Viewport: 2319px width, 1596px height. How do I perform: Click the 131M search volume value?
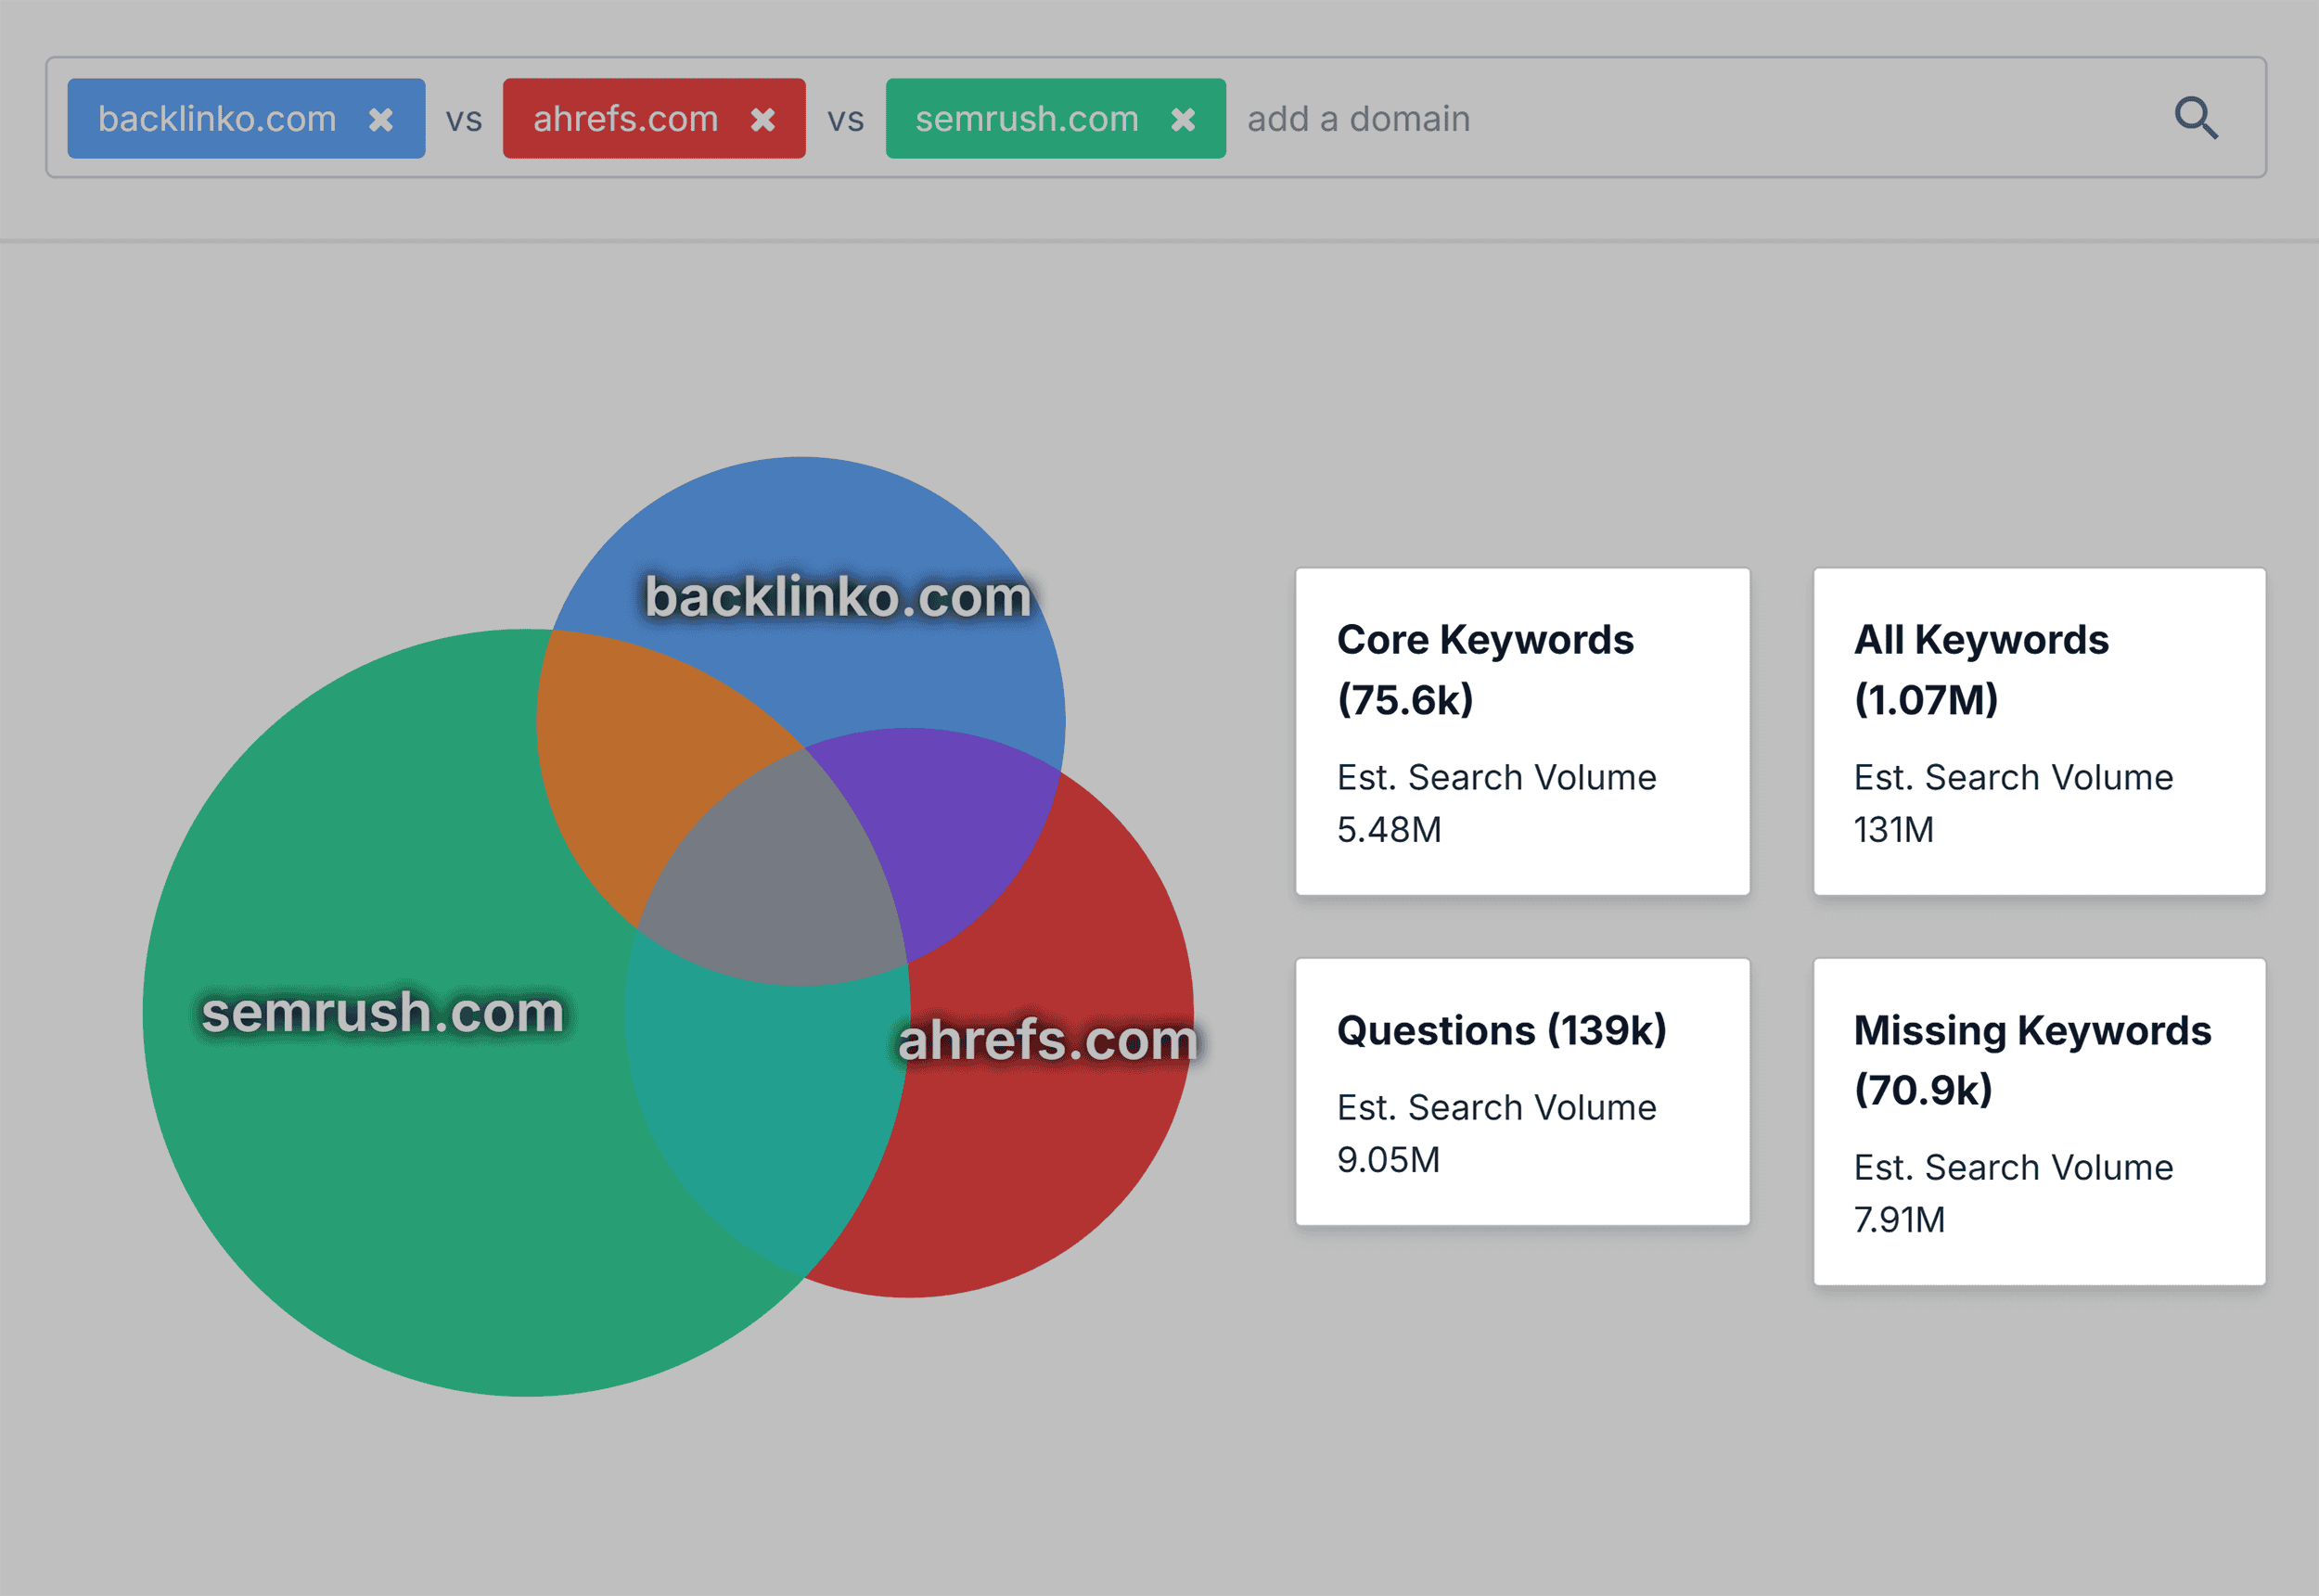(x=1893, y=830)
